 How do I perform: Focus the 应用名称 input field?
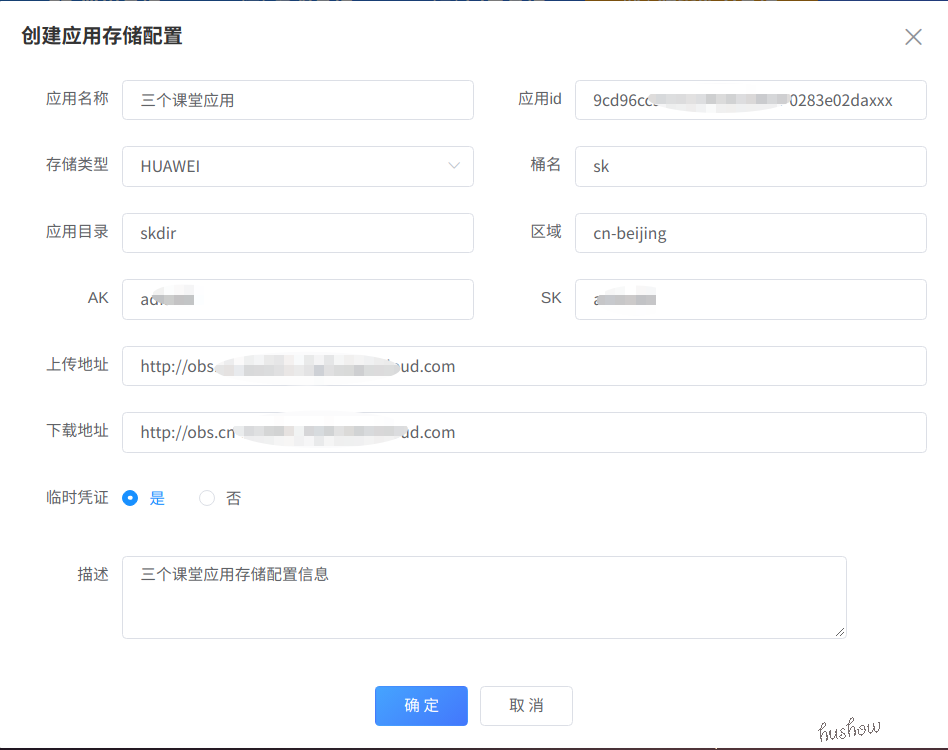point(297,100)
